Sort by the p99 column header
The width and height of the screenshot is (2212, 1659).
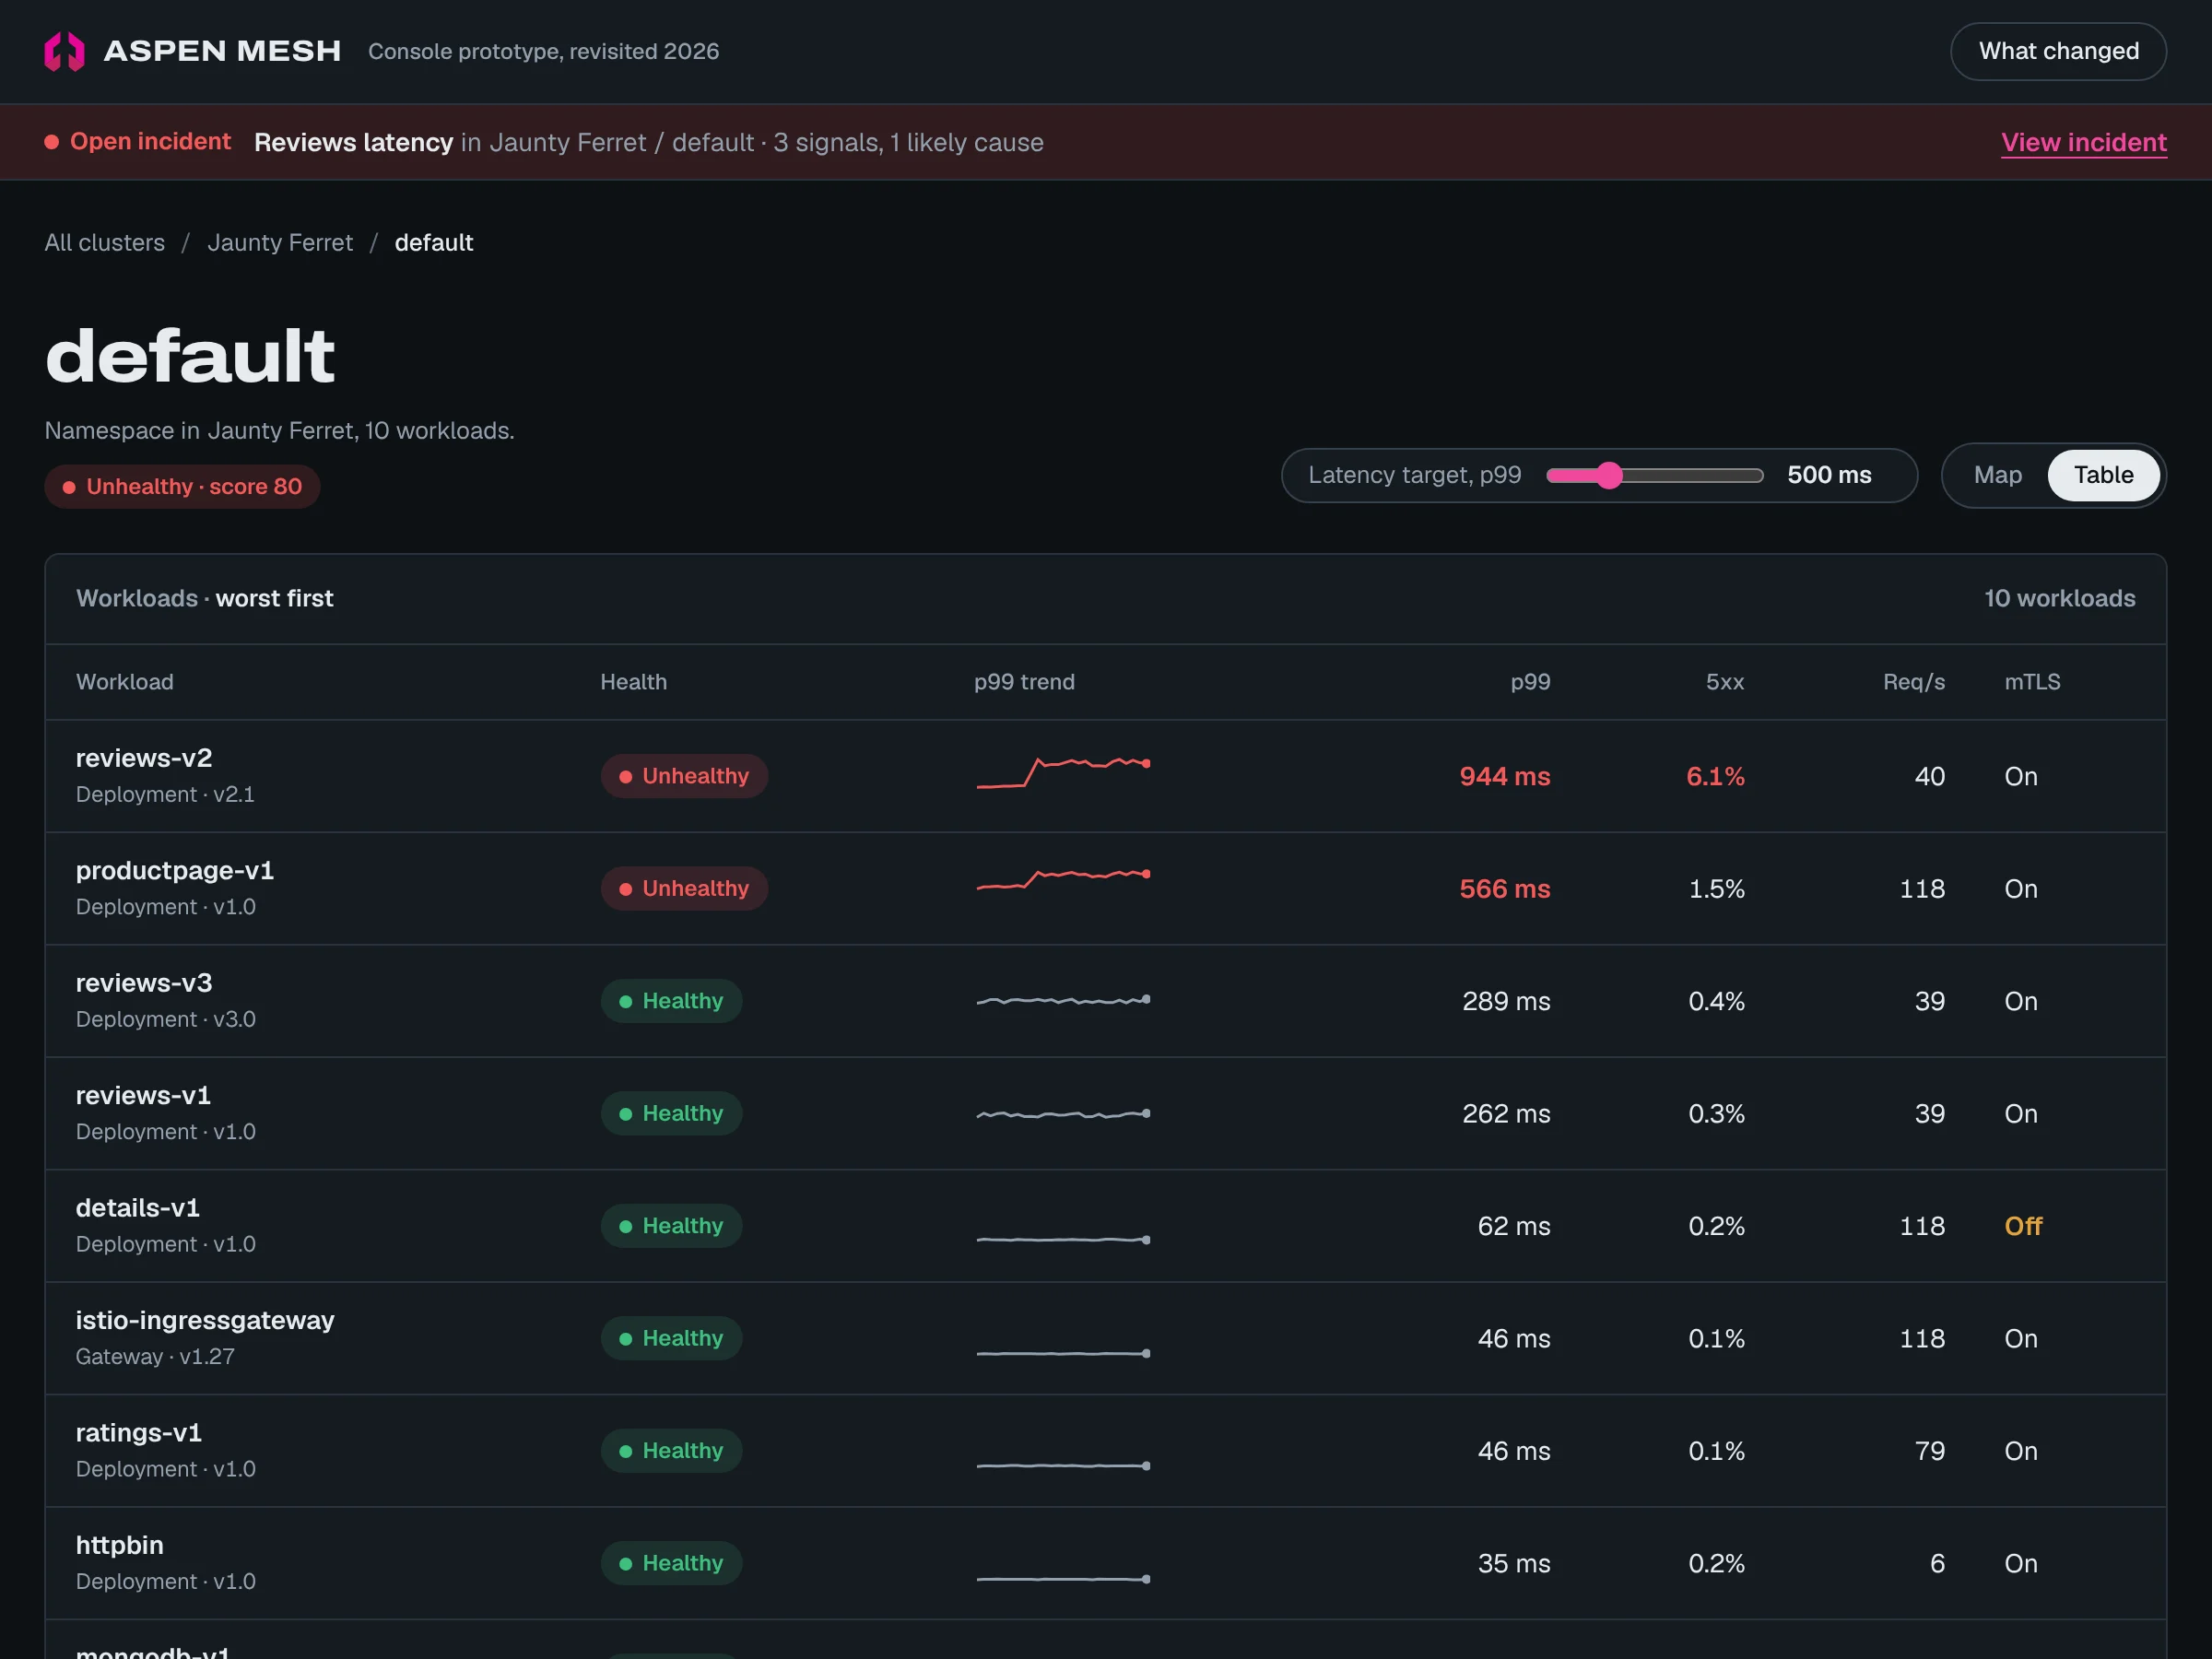[x=1530, y=682]
